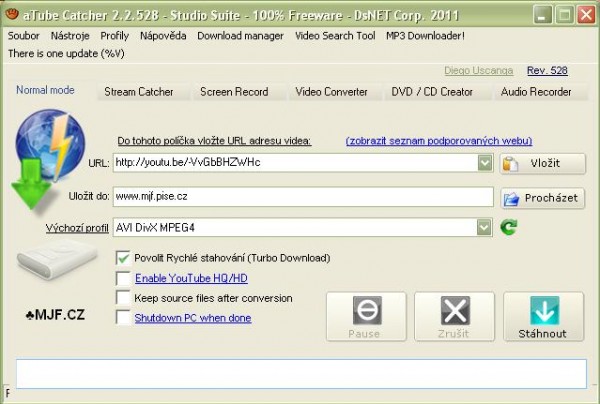Image resolution: width=600 pixels, height=404 pixels.
Task: Click zobrazit seznam podporovaných webu link
Action: pyautogui.click(x=439, y=141)
